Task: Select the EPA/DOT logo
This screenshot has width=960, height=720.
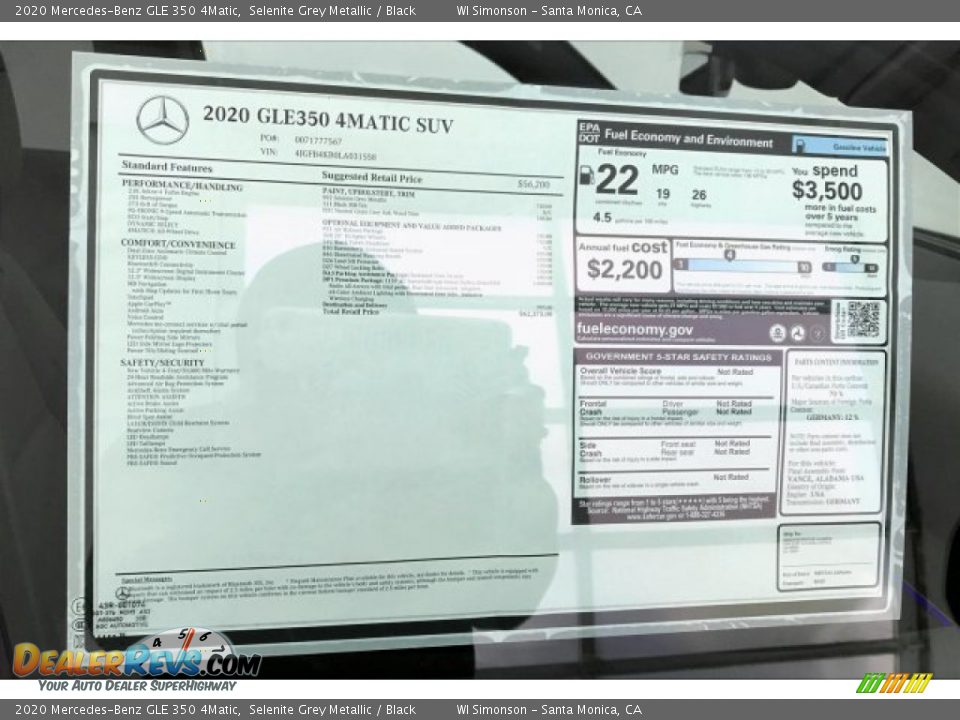Action: click(588, 133)
